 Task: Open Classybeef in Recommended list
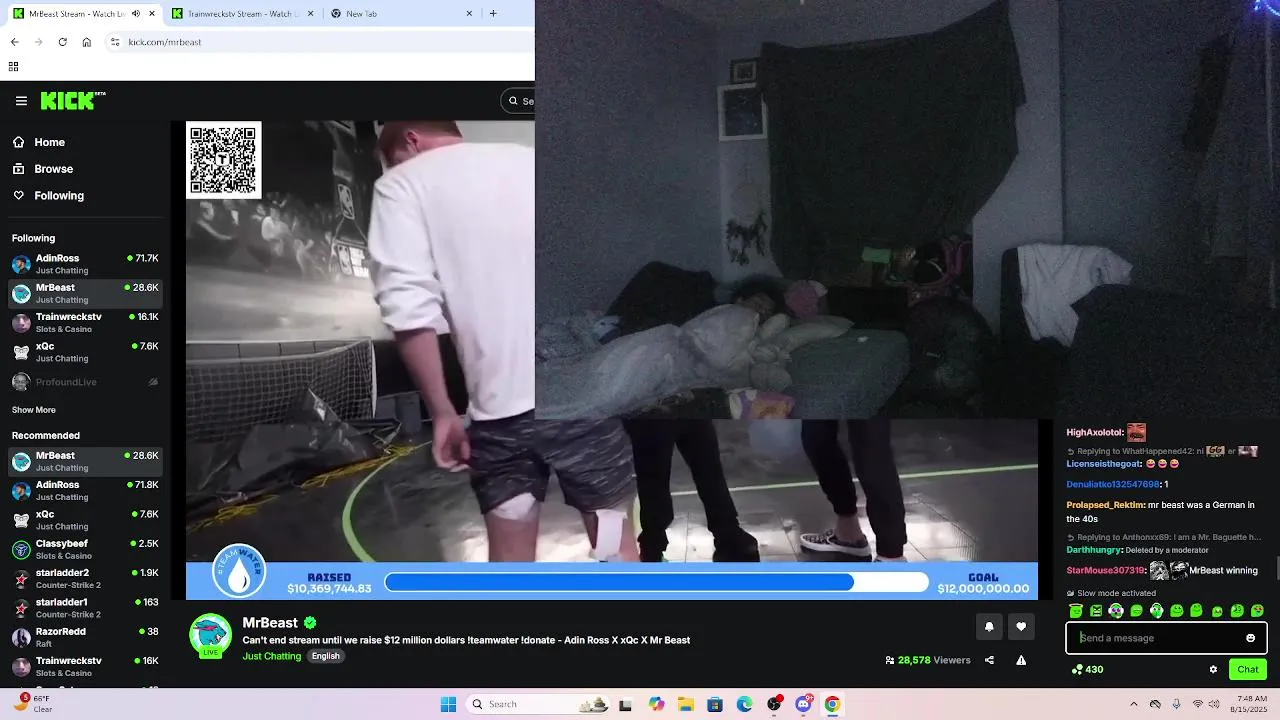[86, 549]
